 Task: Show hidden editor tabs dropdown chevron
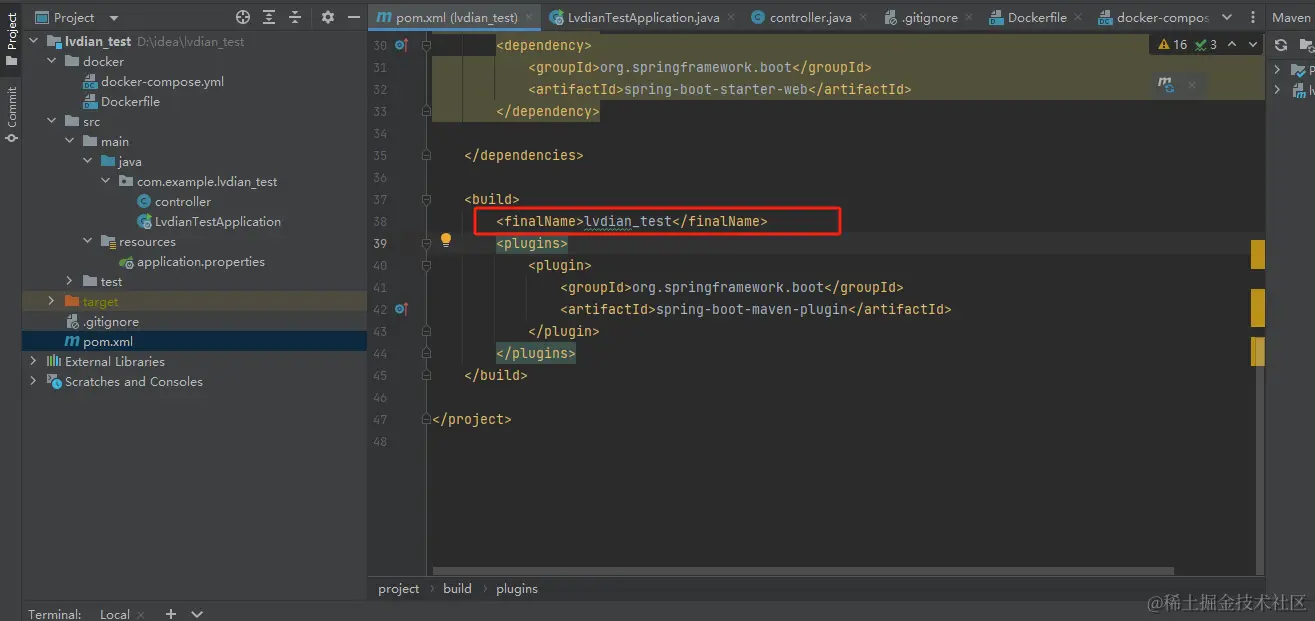tap(1225, 17)
